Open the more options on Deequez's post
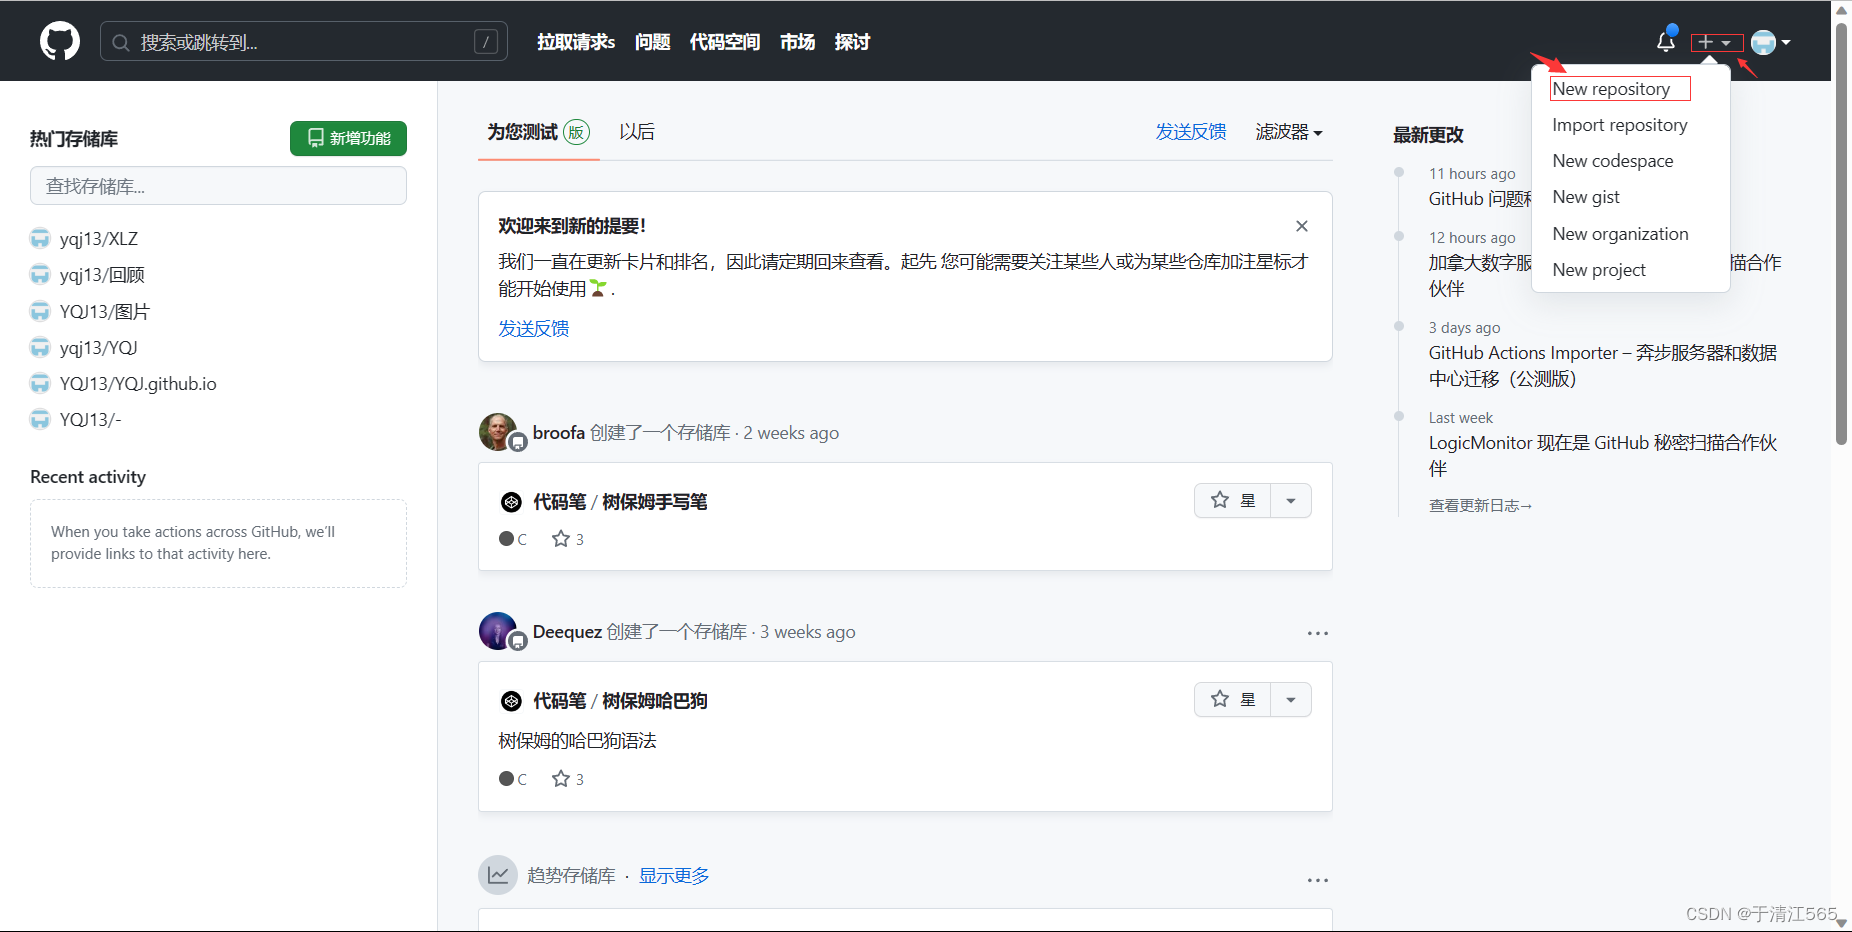Image resolution: width=1852 pixels, height=932 pixels. coord(1318,633)
